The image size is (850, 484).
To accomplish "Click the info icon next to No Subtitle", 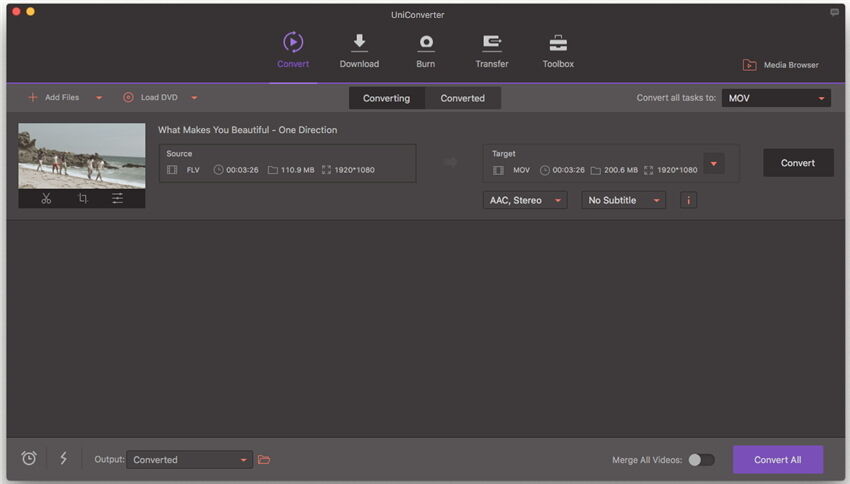I will 688,201.
